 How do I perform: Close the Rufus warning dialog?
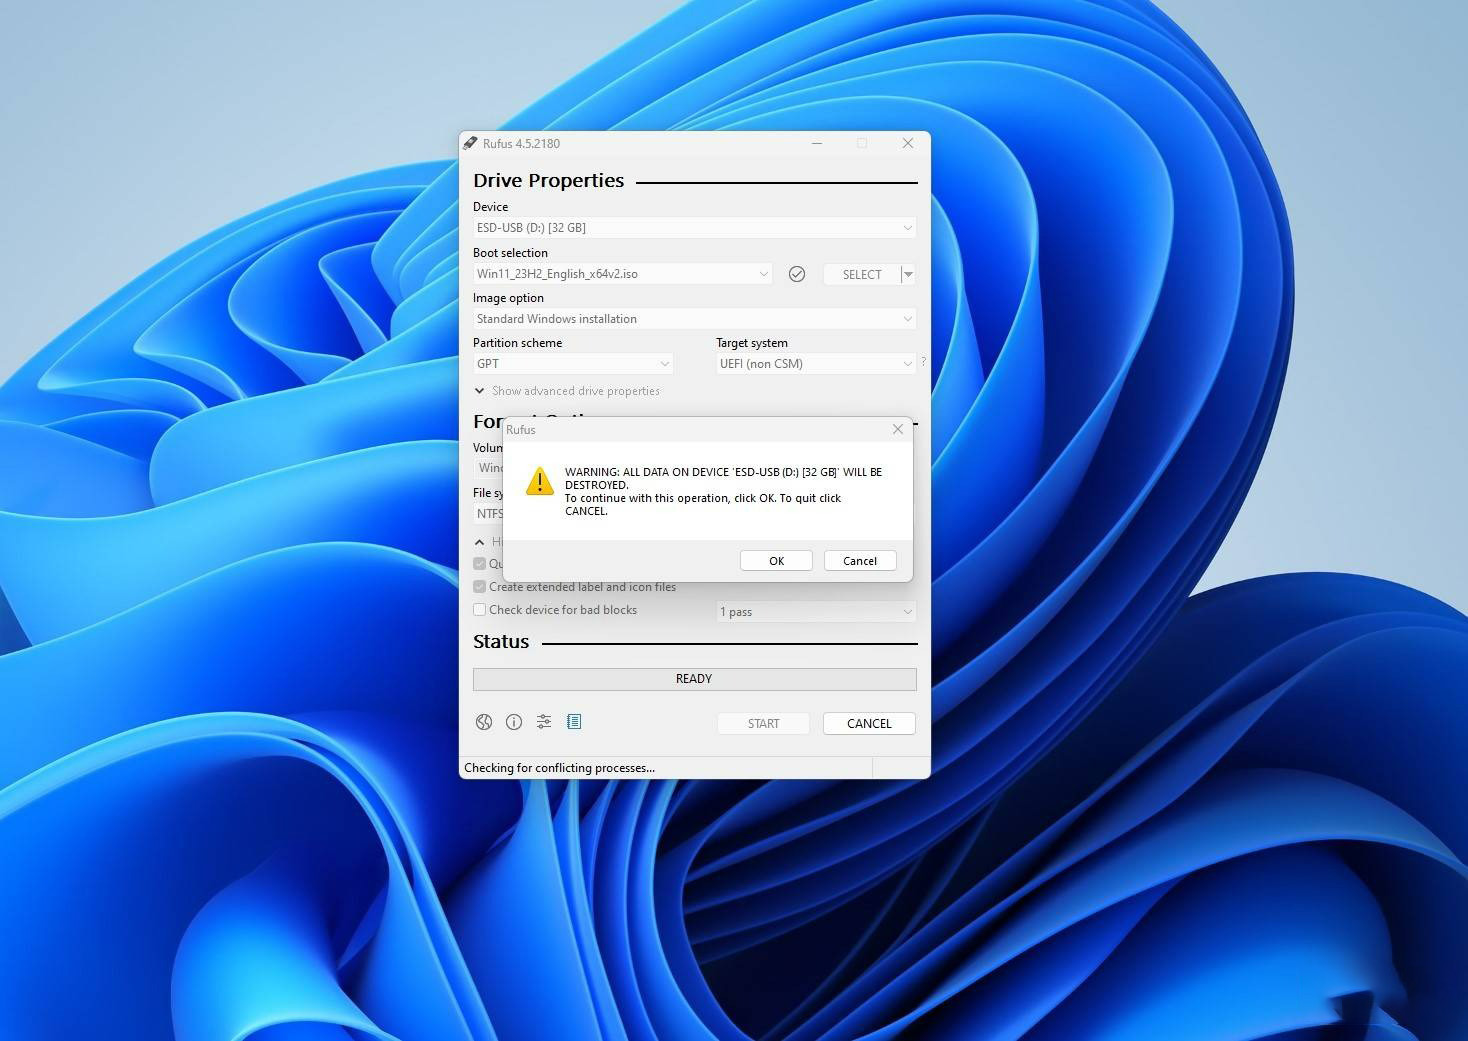click(x=898, y=429)
